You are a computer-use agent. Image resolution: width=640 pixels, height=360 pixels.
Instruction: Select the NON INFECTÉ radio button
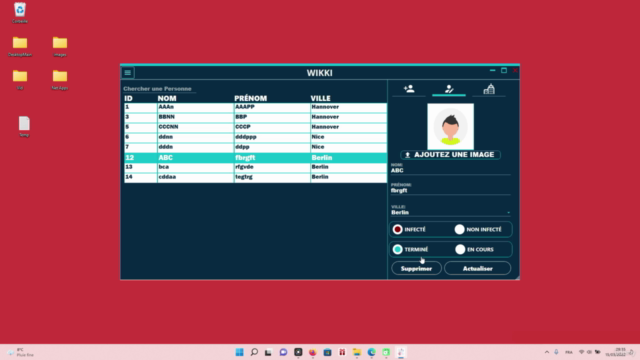[460, 229]
